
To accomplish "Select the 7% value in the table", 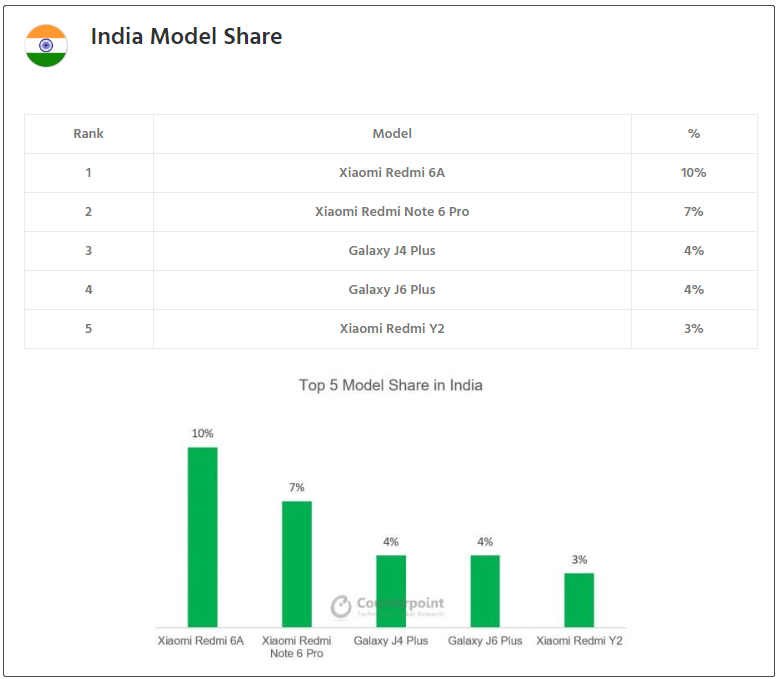I will [694, 211].
